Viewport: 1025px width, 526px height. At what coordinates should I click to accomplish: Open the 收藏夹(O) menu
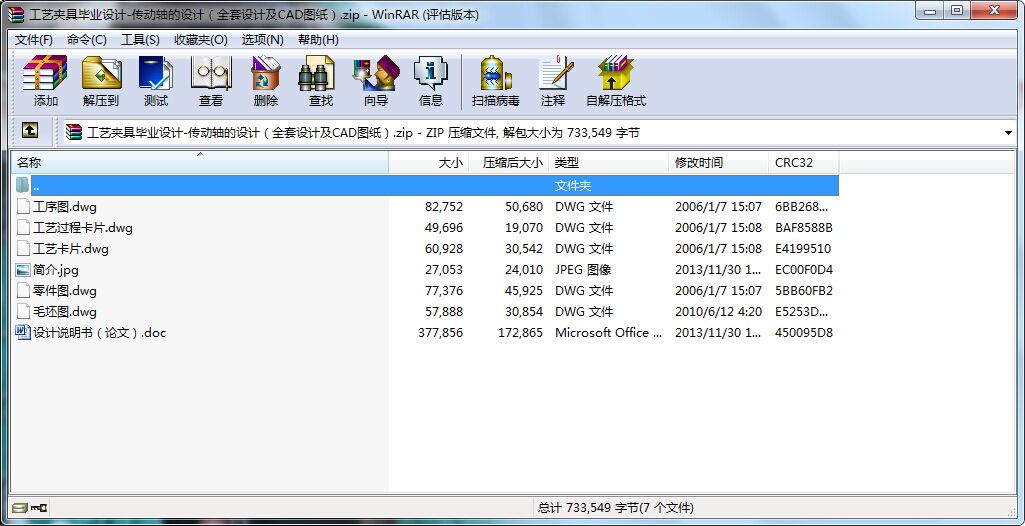[x=201, y=40]
